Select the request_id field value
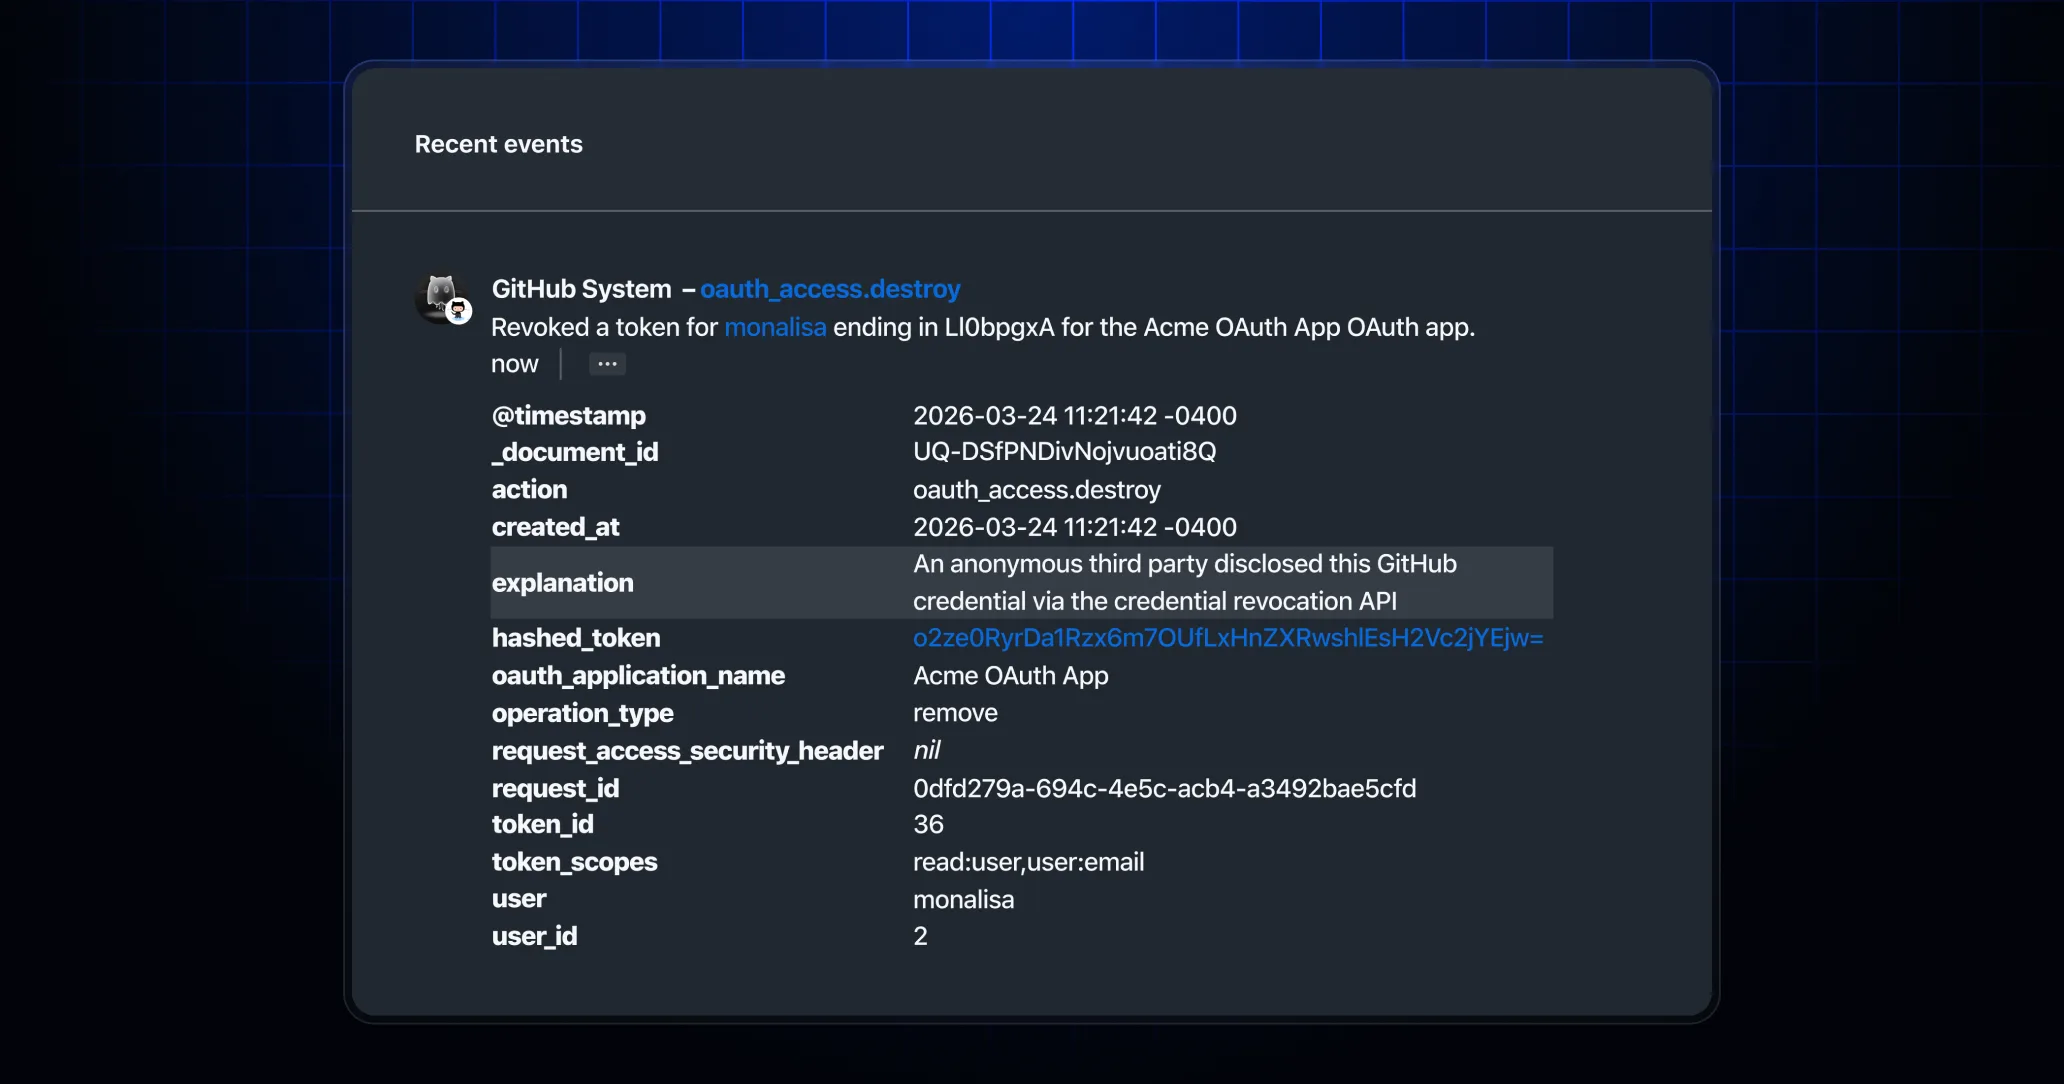 (x=1165, y=788)
